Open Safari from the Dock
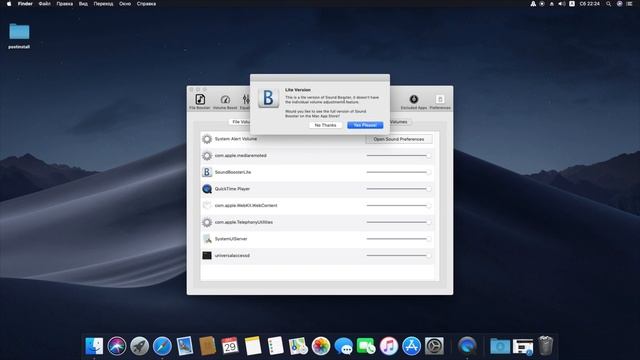The width and height of the screenshot is (640, 360). click(x=162, y=346)
